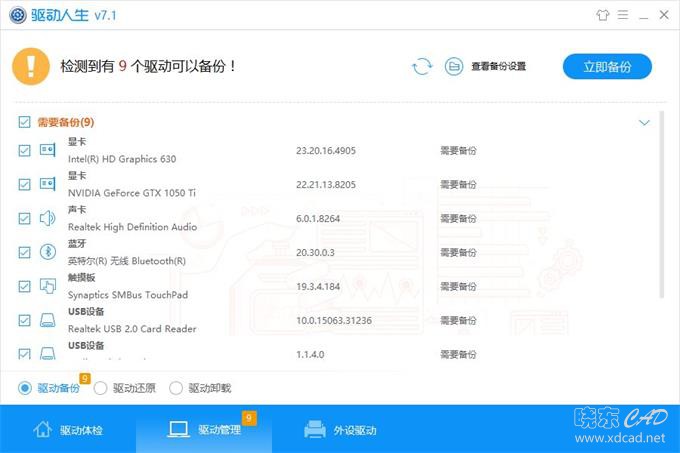This screenshot has height=453, width=680.
Task: Click the refresh arrows icon
Action: tap(422, 66)
